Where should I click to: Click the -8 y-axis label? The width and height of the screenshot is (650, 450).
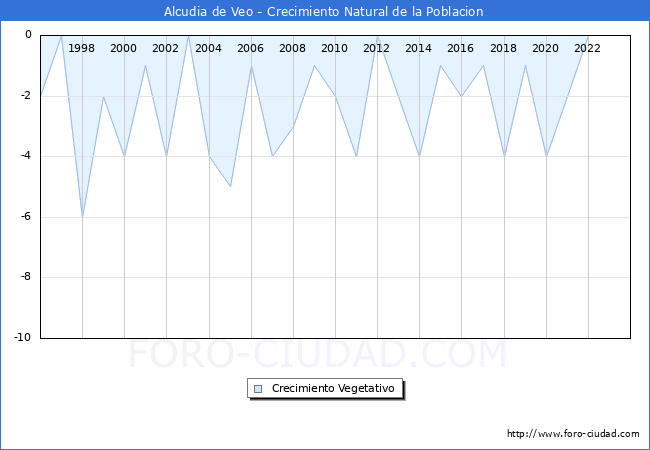click(26, 277)
